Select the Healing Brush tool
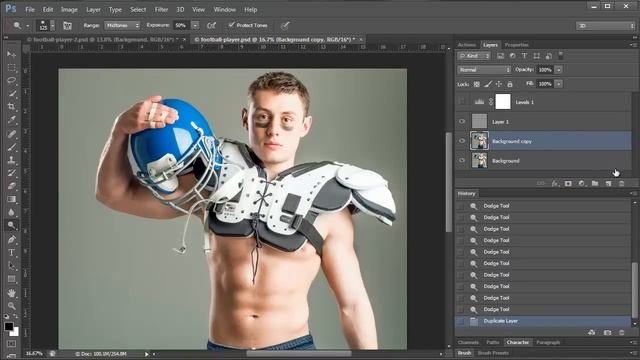The width and height of the screenshot is (640, 360). point(11,133)
